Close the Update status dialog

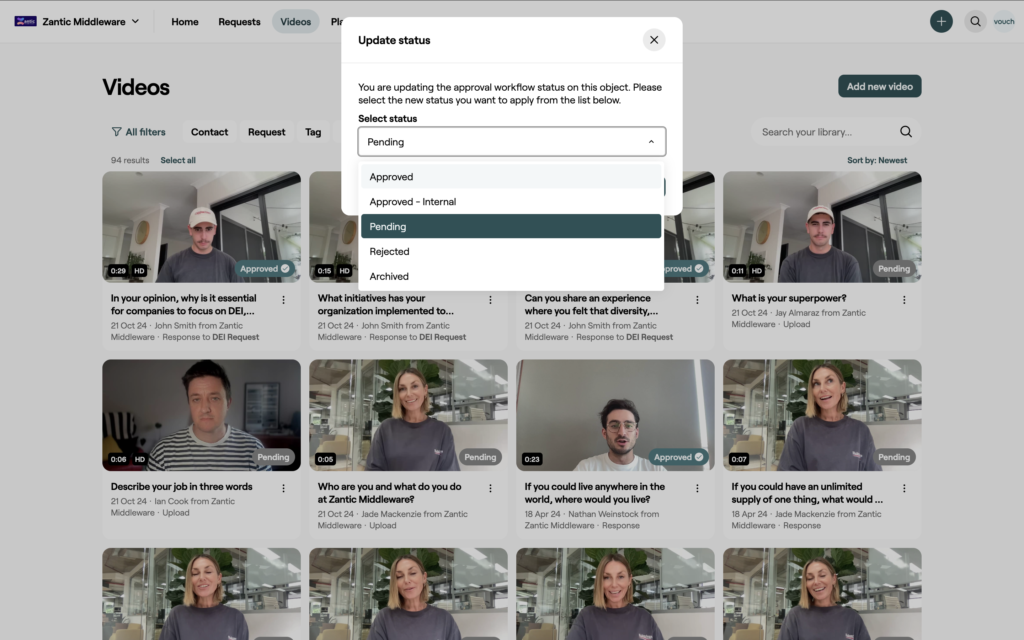(x=654, y=40)
